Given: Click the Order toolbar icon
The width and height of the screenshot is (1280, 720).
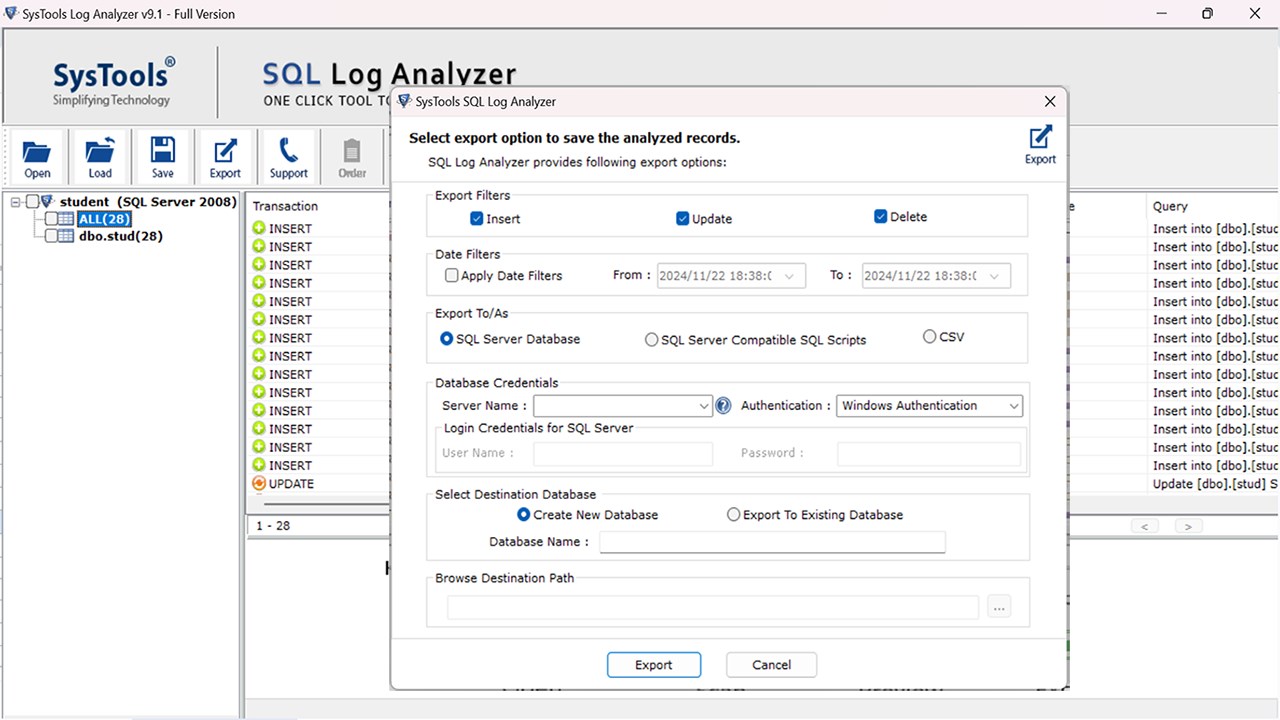Looking at the screenshot, I should 352,158.
